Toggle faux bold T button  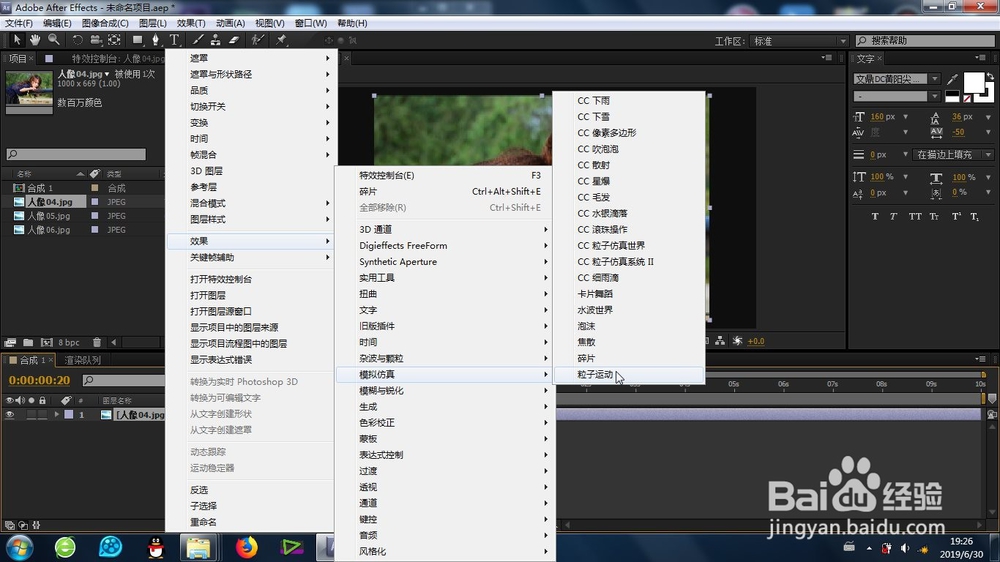(x=875, y=216)
